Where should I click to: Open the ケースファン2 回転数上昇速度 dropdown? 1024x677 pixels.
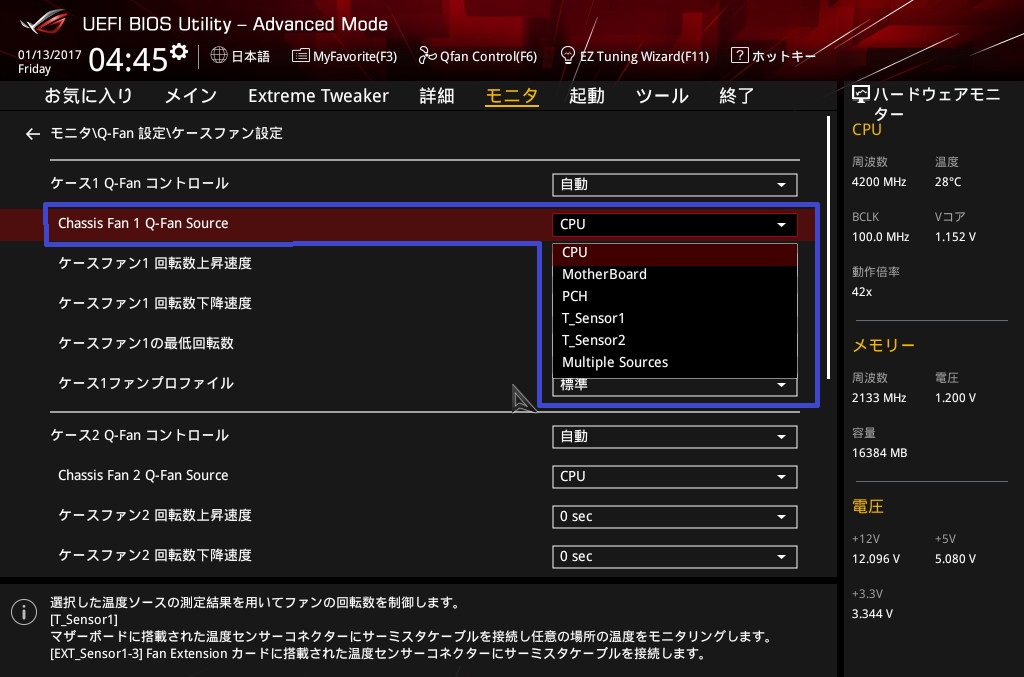675,517
